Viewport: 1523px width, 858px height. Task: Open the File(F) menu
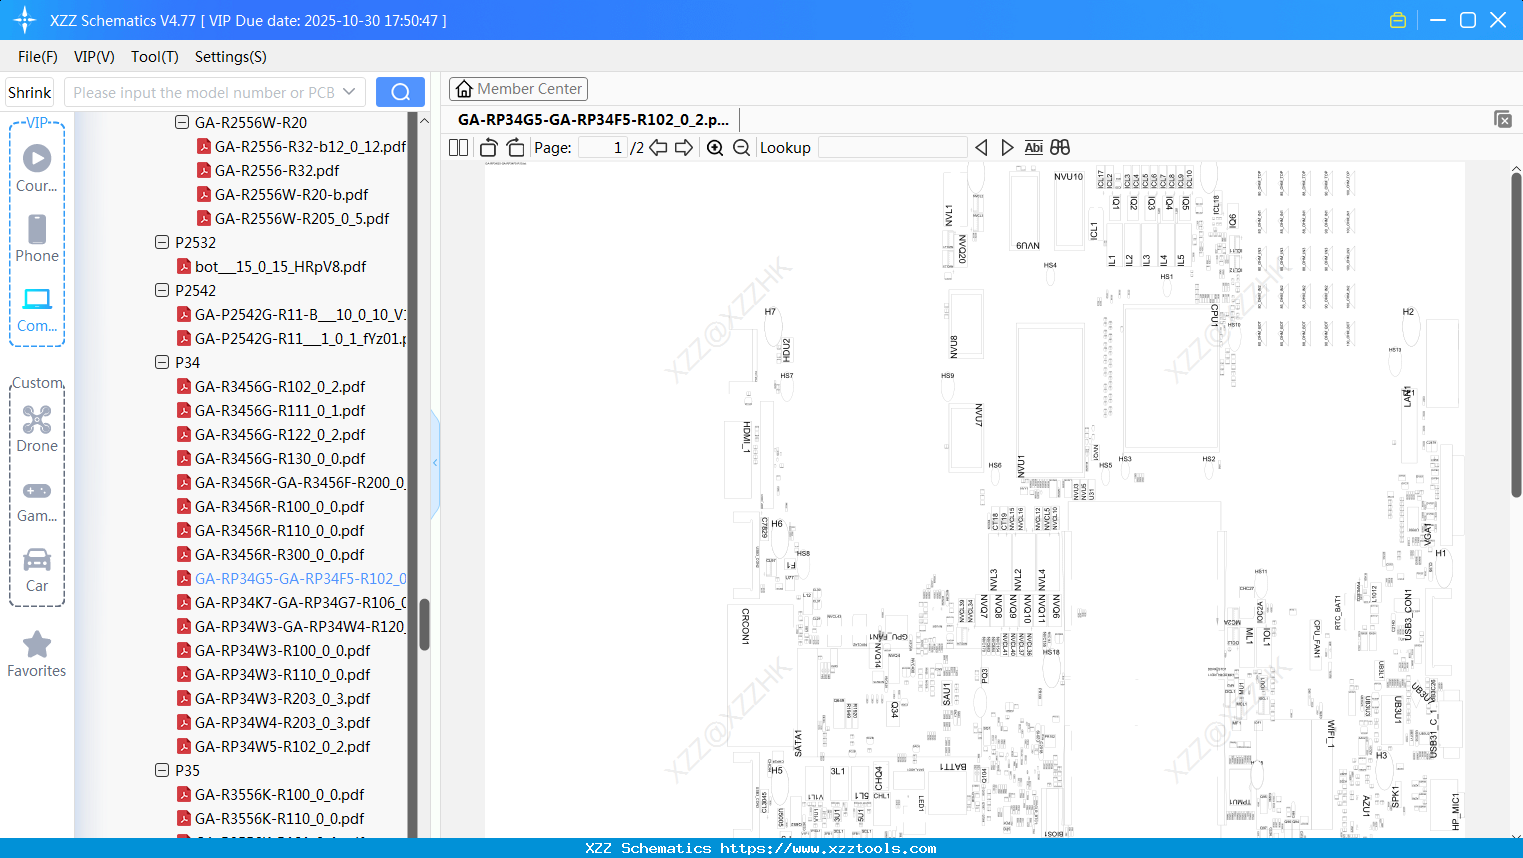(x=38, y=57)
